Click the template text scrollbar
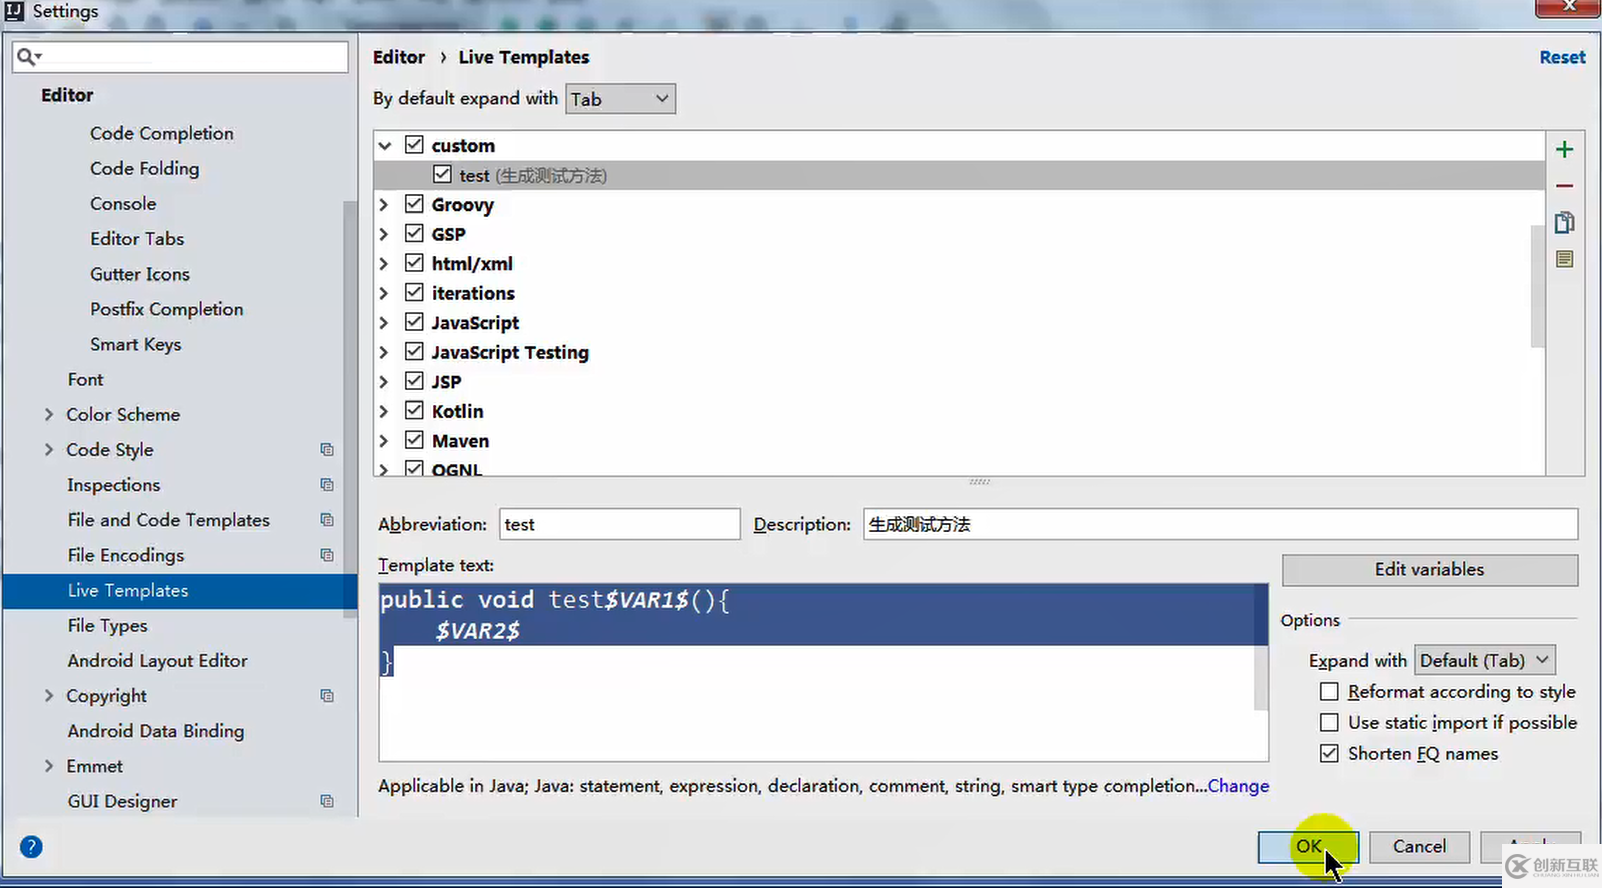 coord(1262,647)
